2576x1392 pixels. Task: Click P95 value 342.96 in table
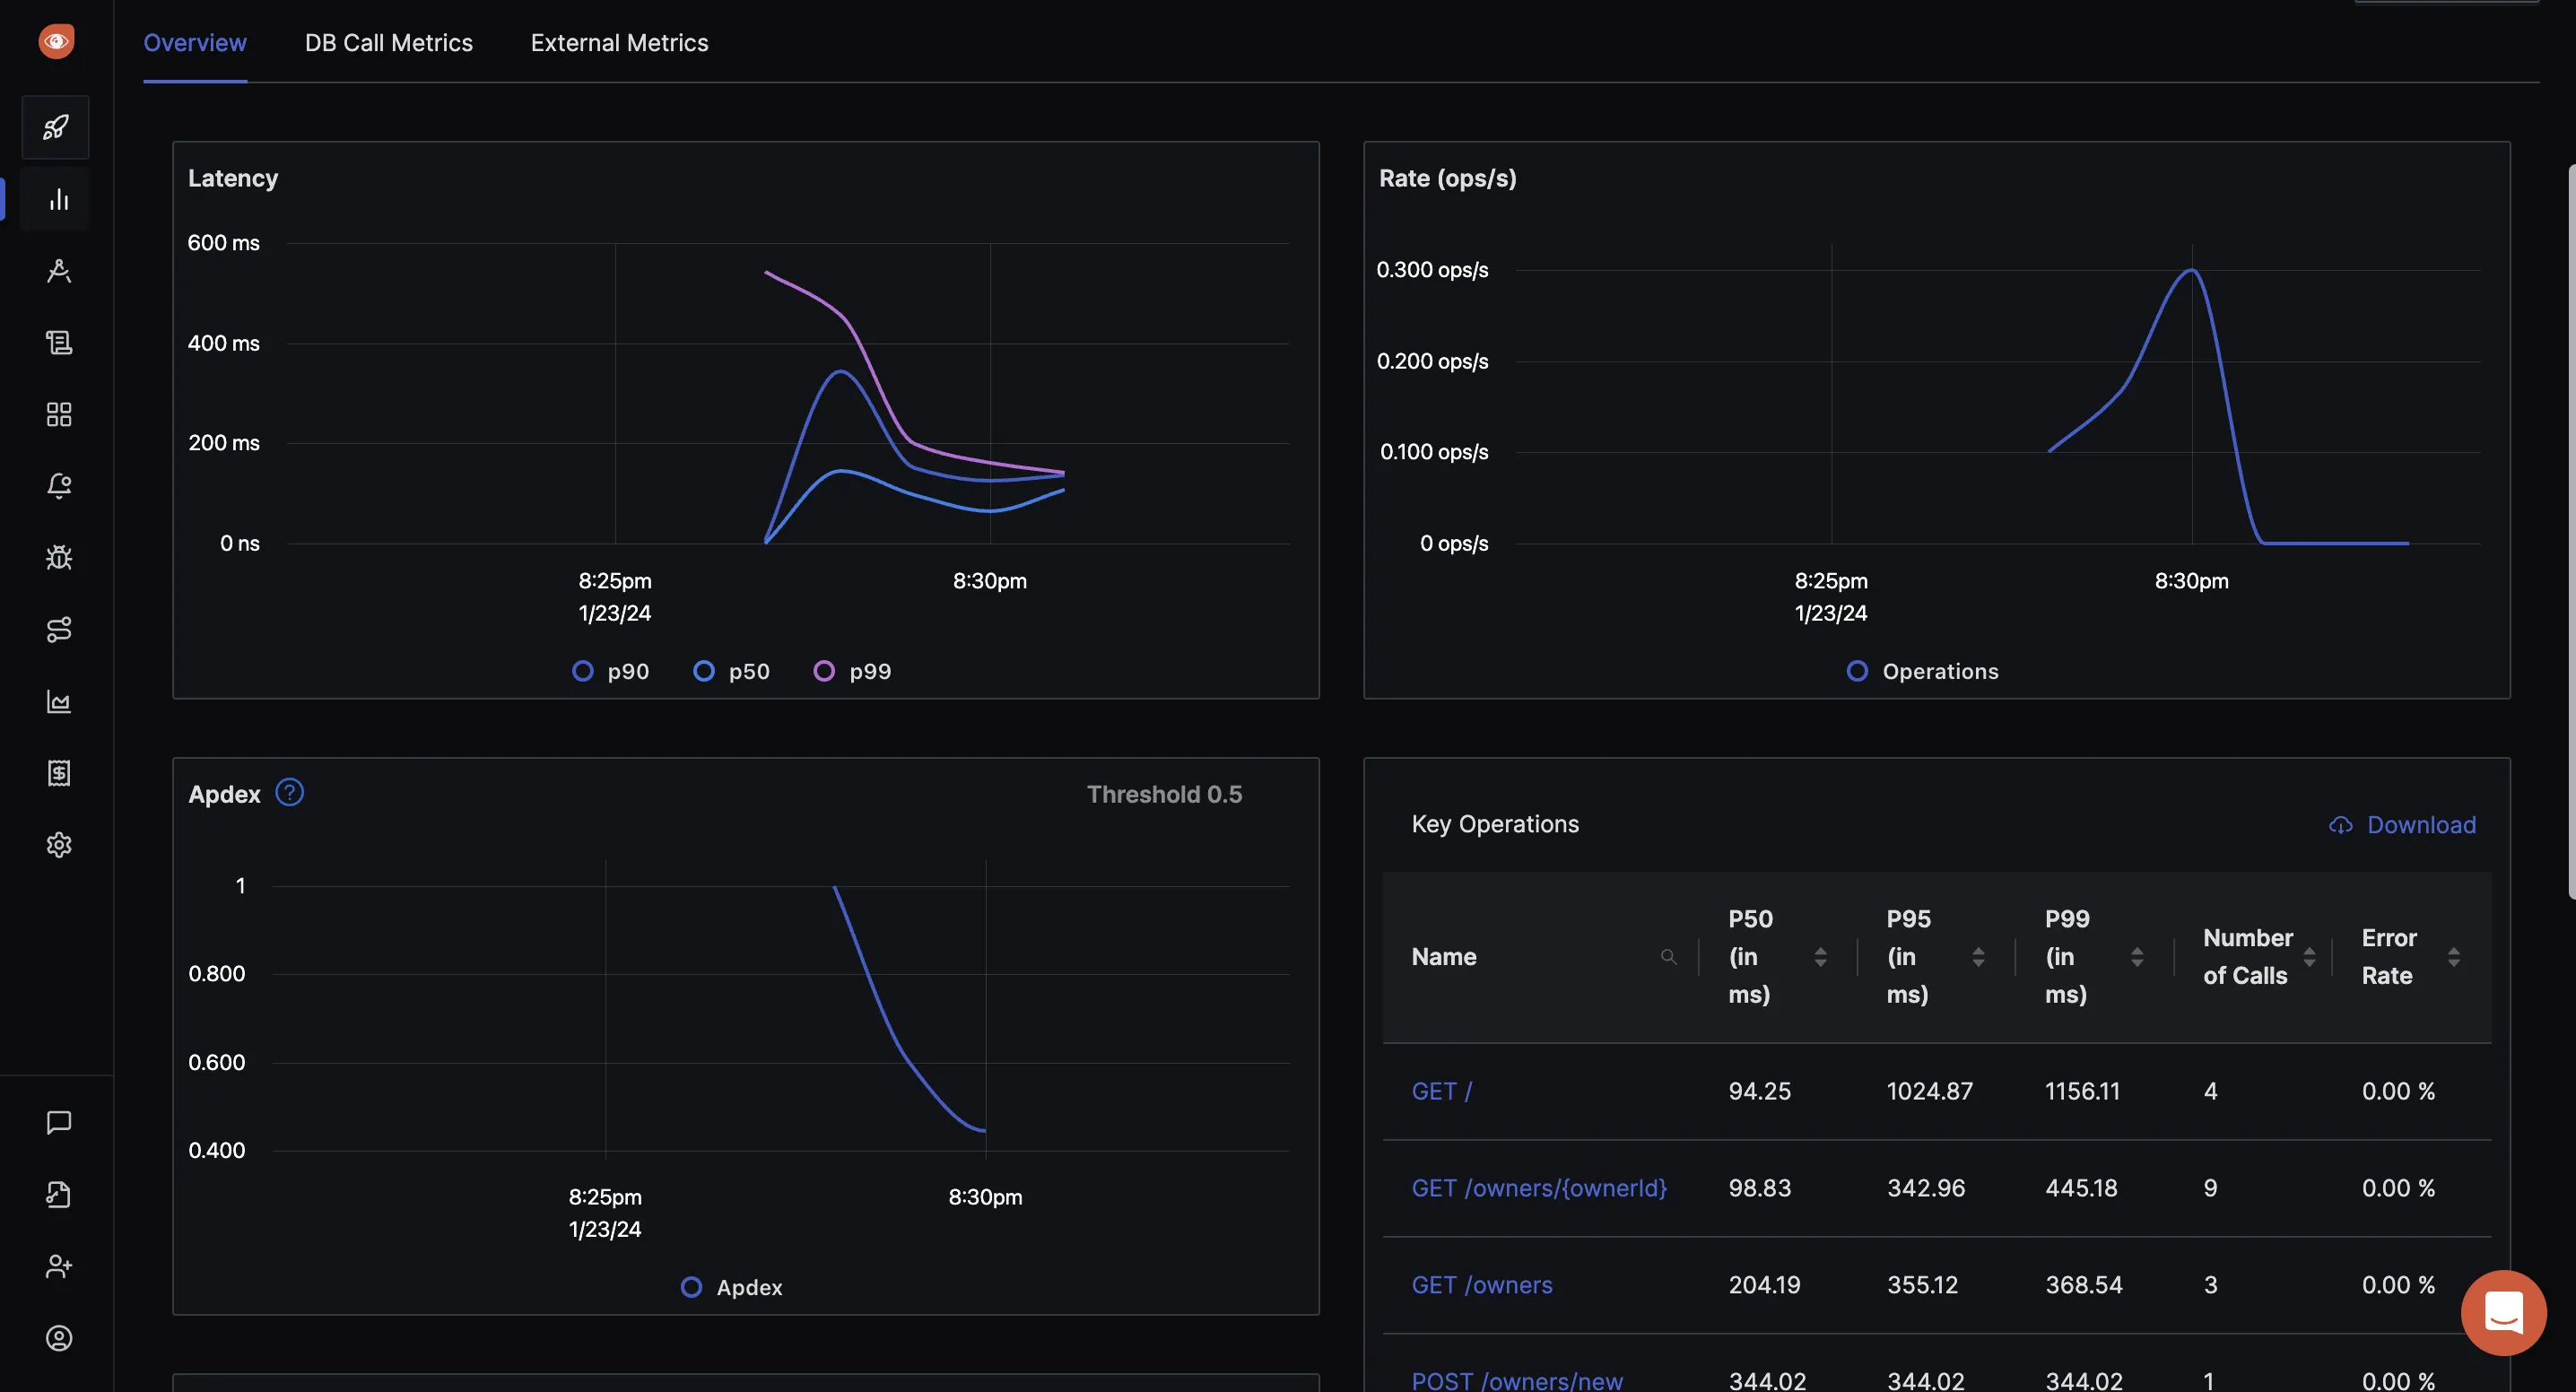[x=1926, y=1188]
